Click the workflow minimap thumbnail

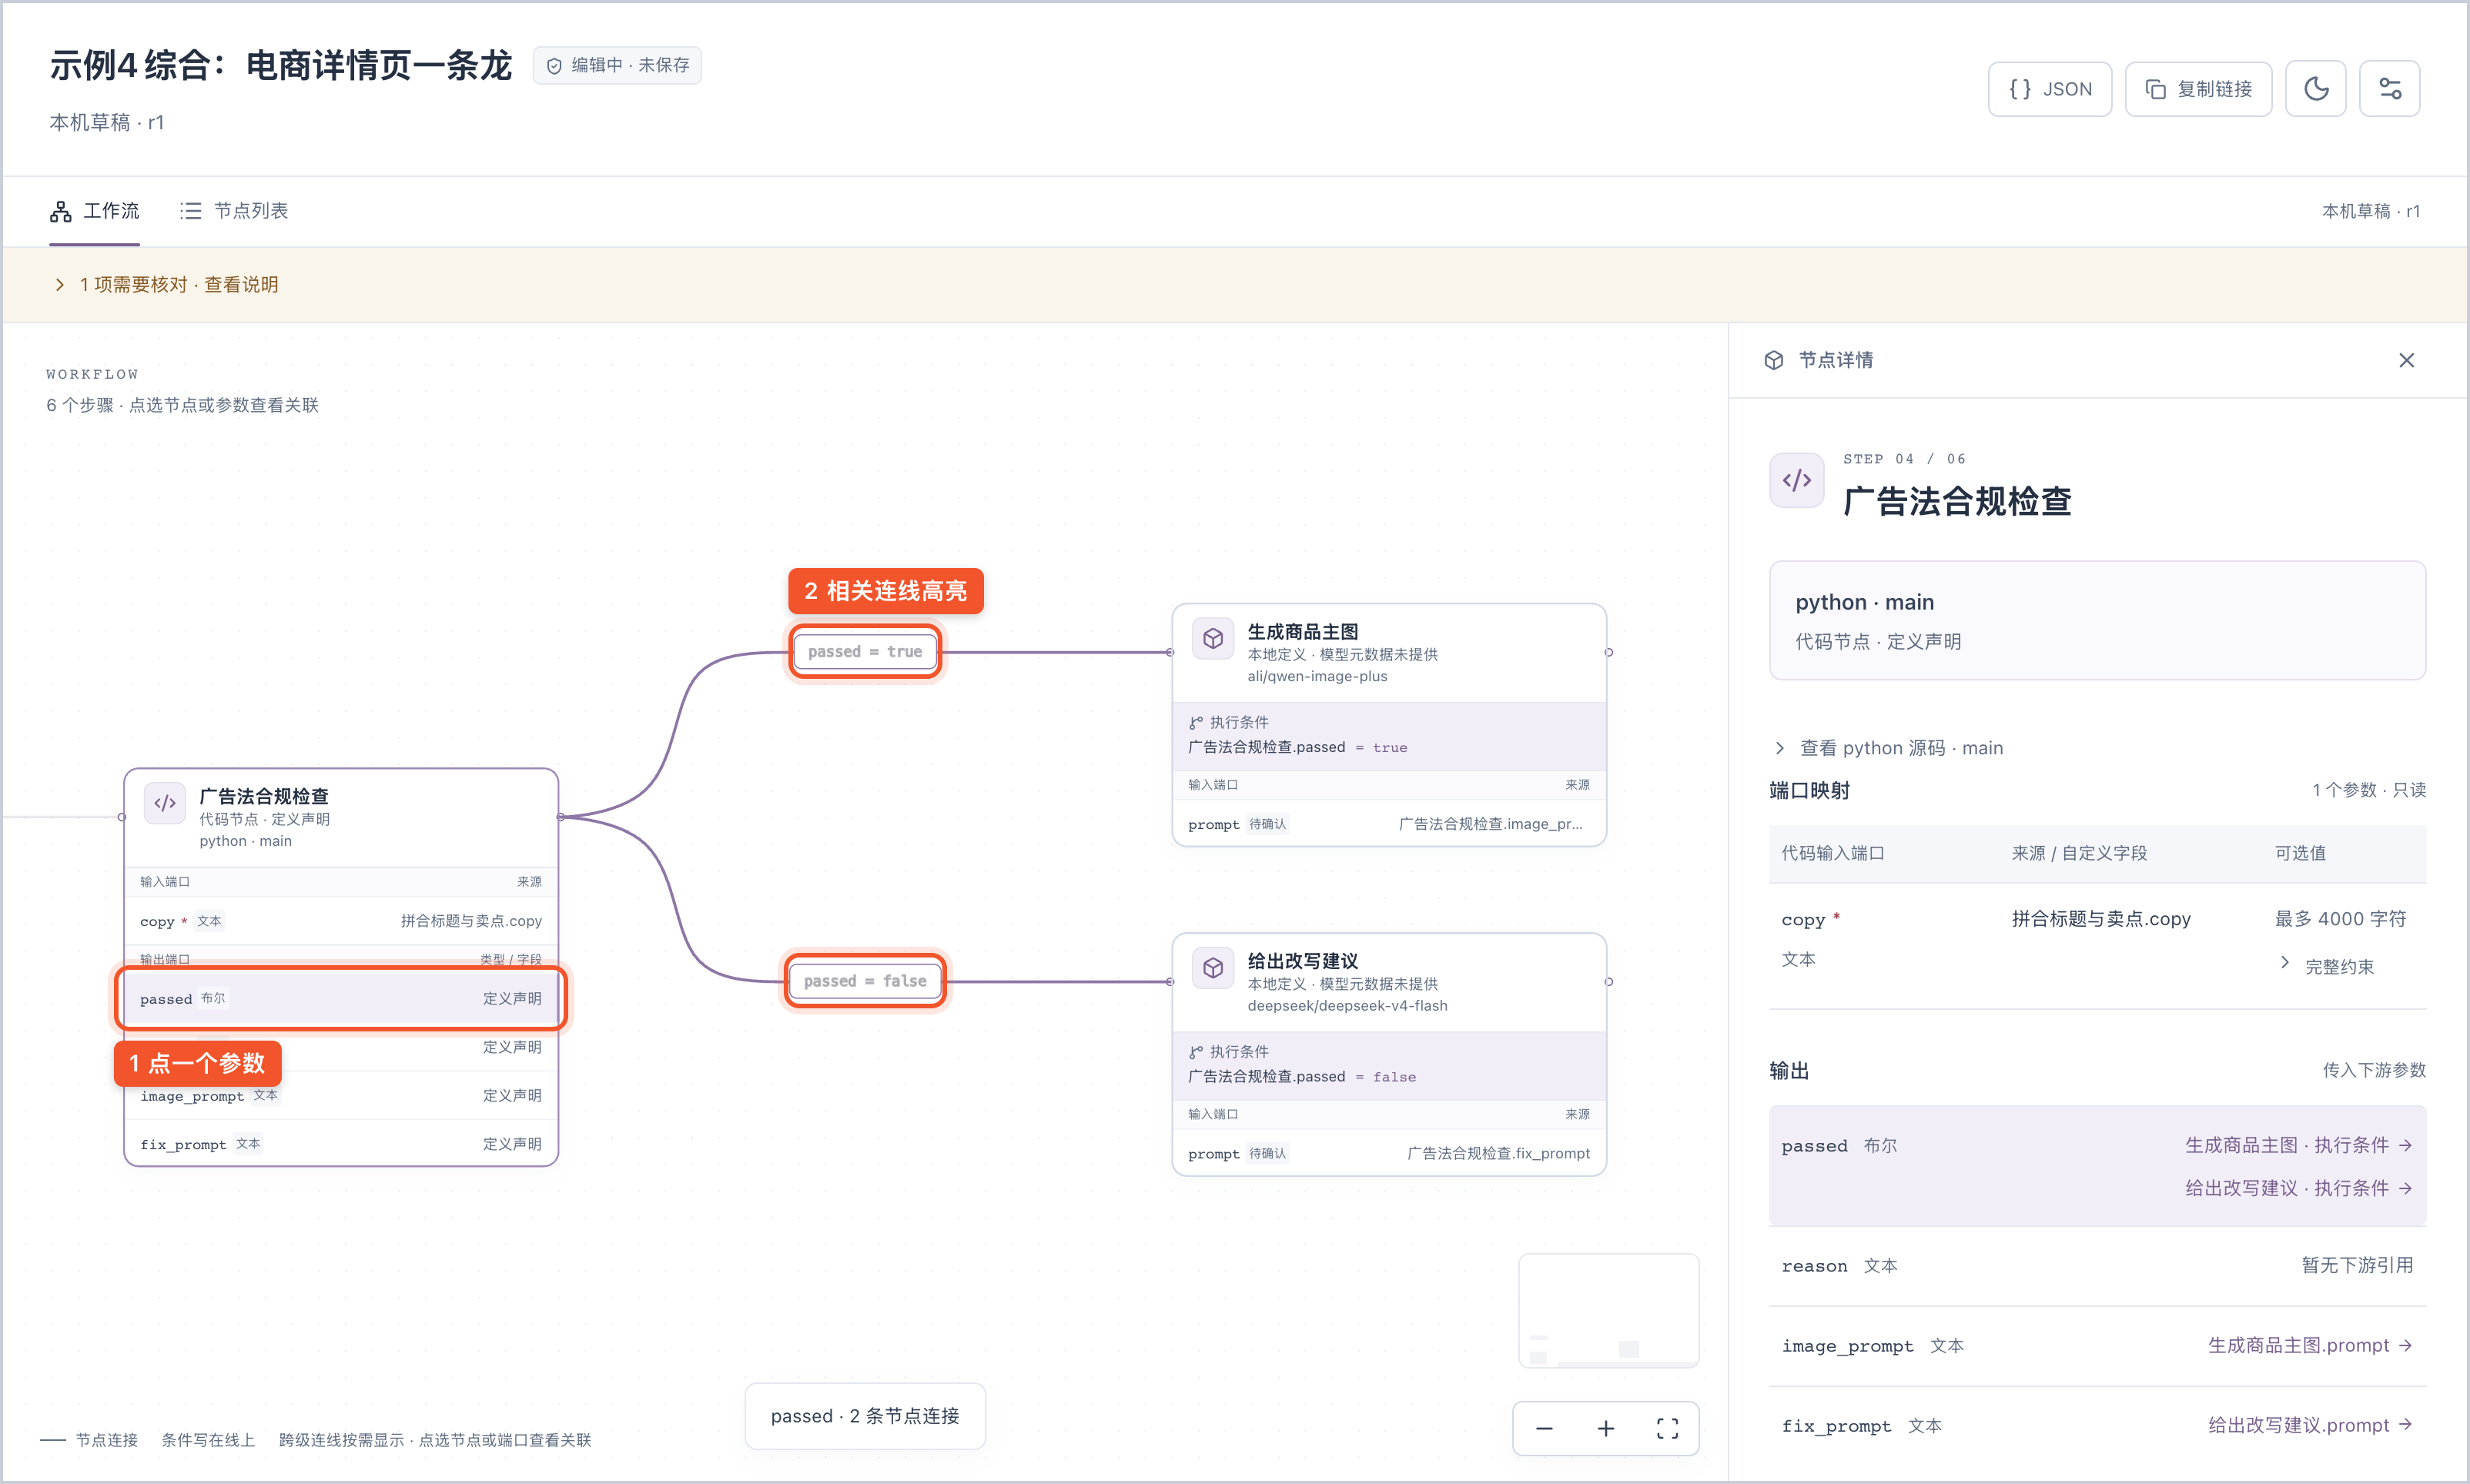click(1608, 1310)
